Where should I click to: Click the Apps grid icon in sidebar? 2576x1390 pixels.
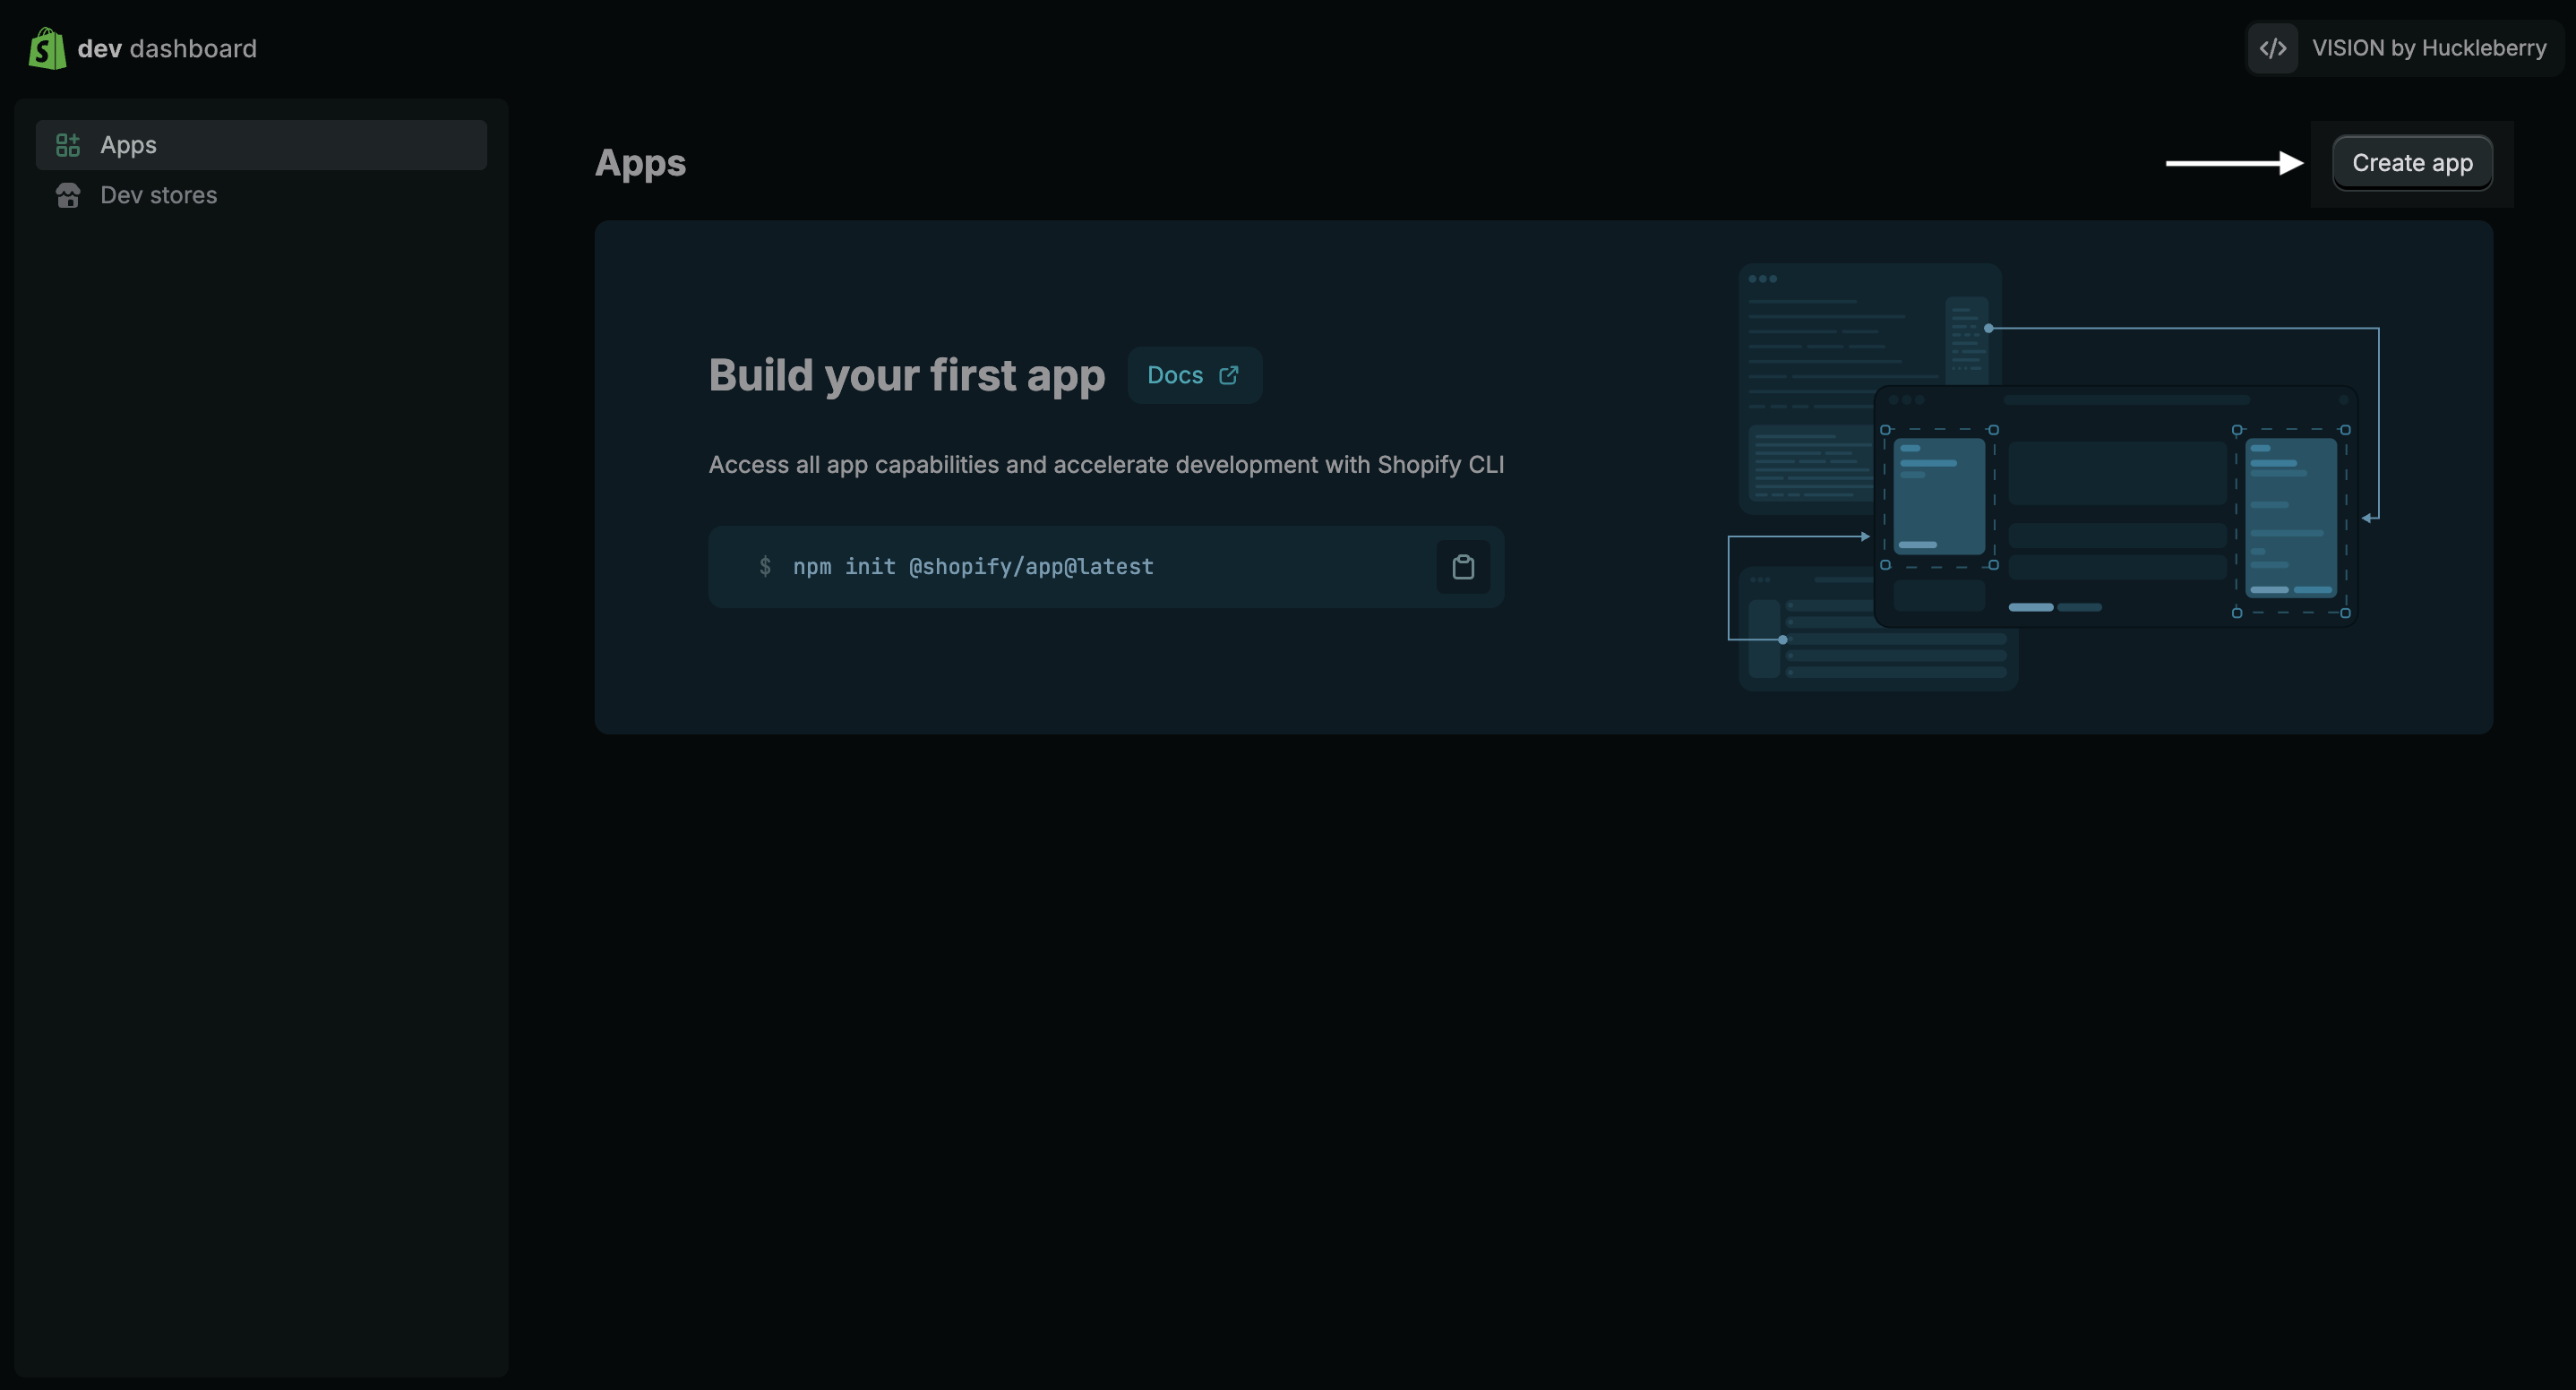68,145
